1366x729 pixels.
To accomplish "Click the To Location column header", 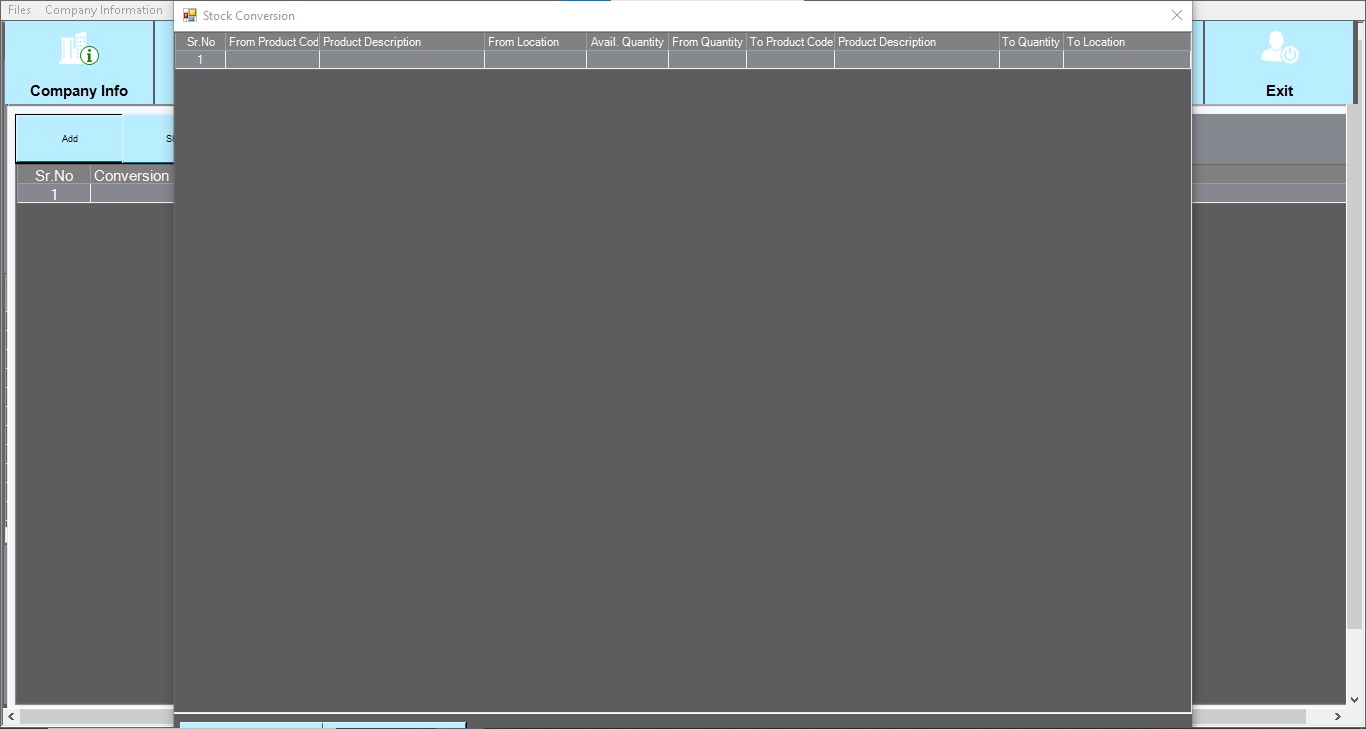I will tap(1126, 42).
